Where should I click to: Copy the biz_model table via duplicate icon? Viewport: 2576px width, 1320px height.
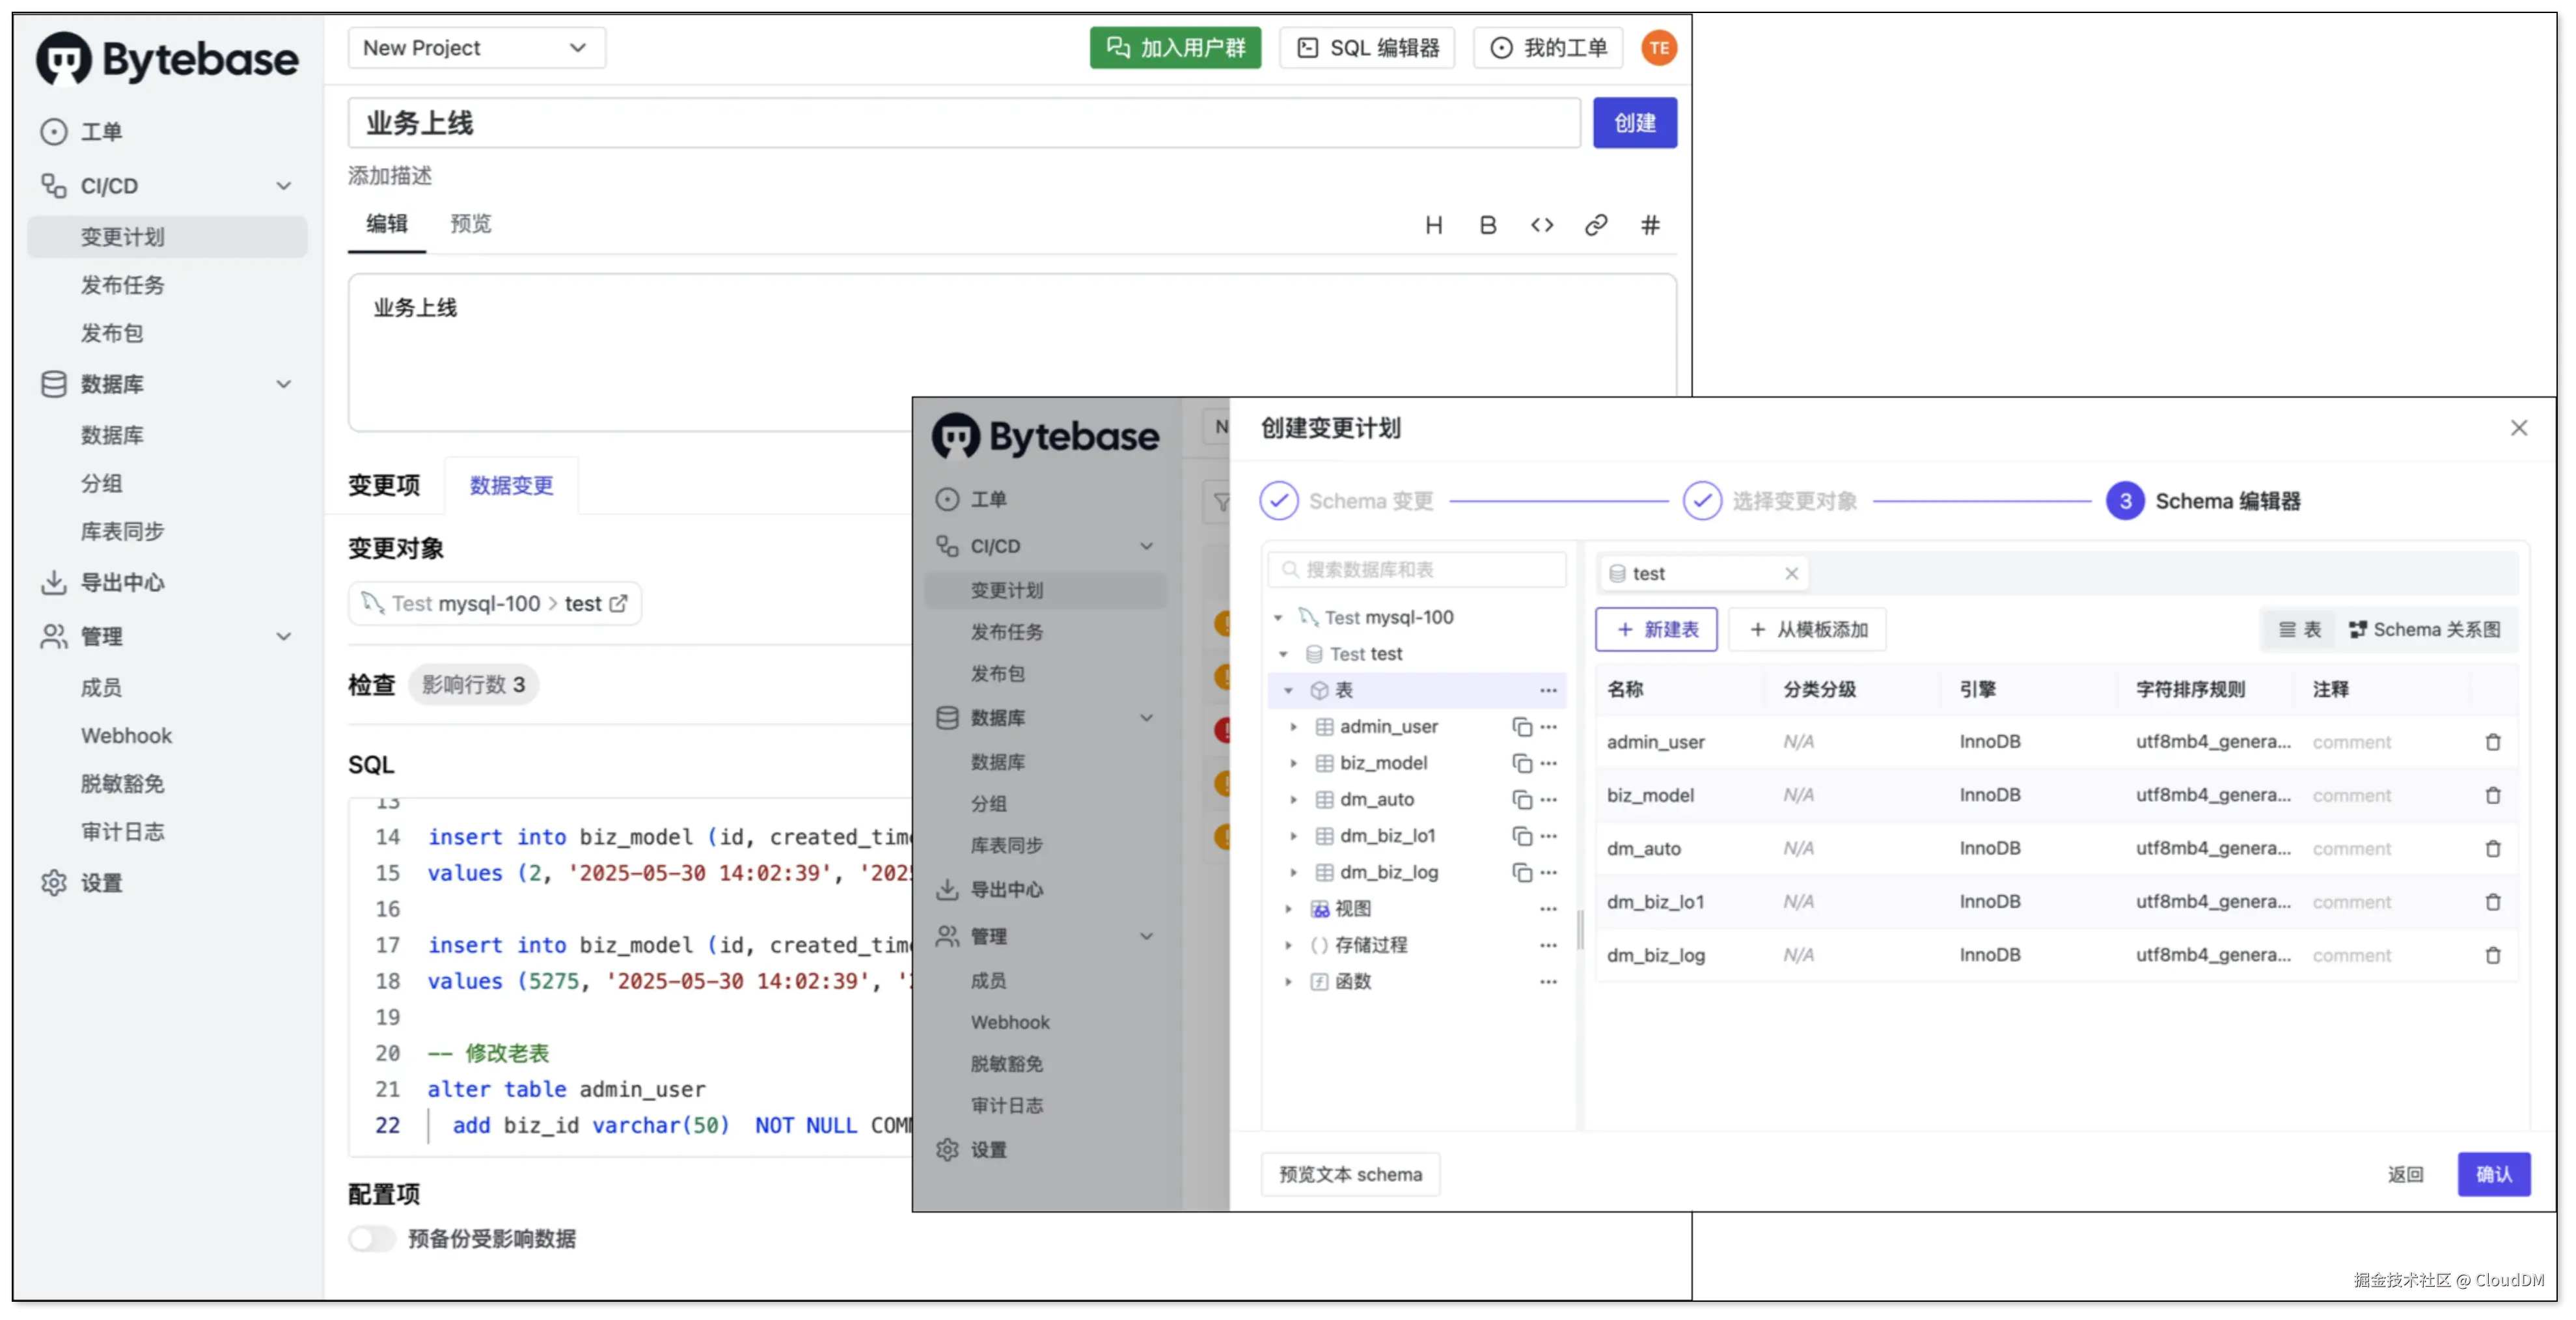click(1521, 764)
